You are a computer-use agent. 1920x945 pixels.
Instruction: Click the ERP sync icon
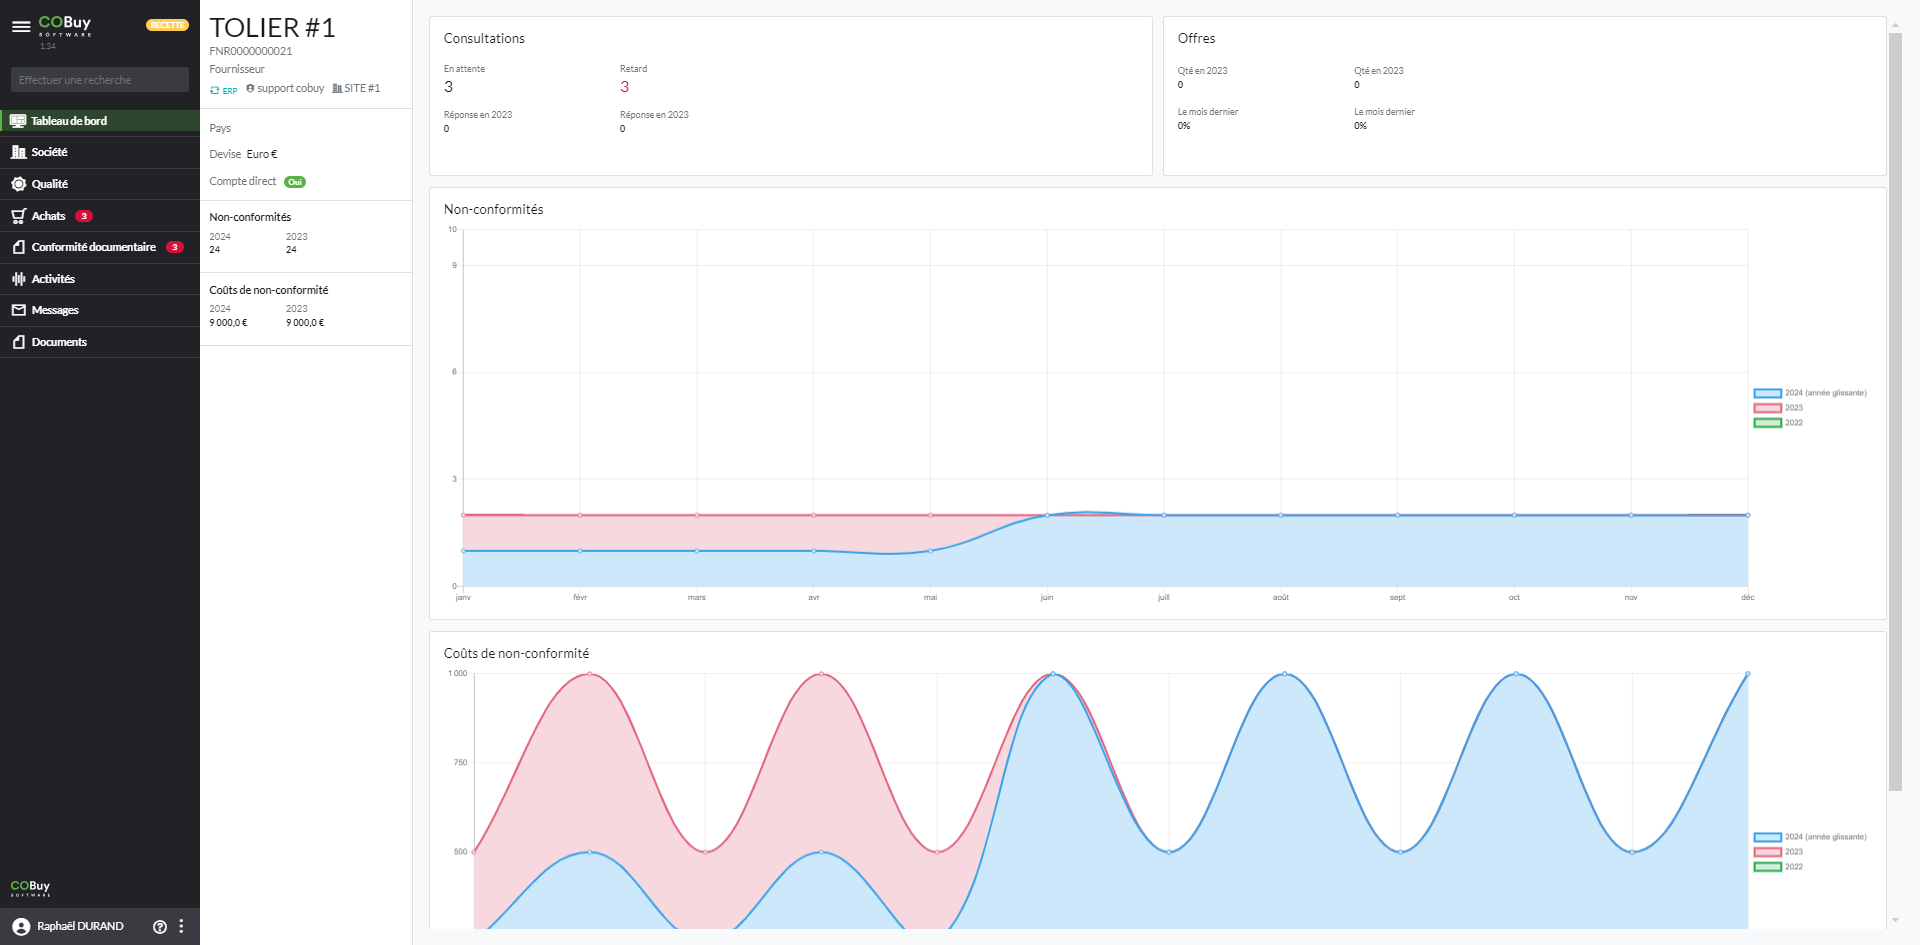[215, 90]
